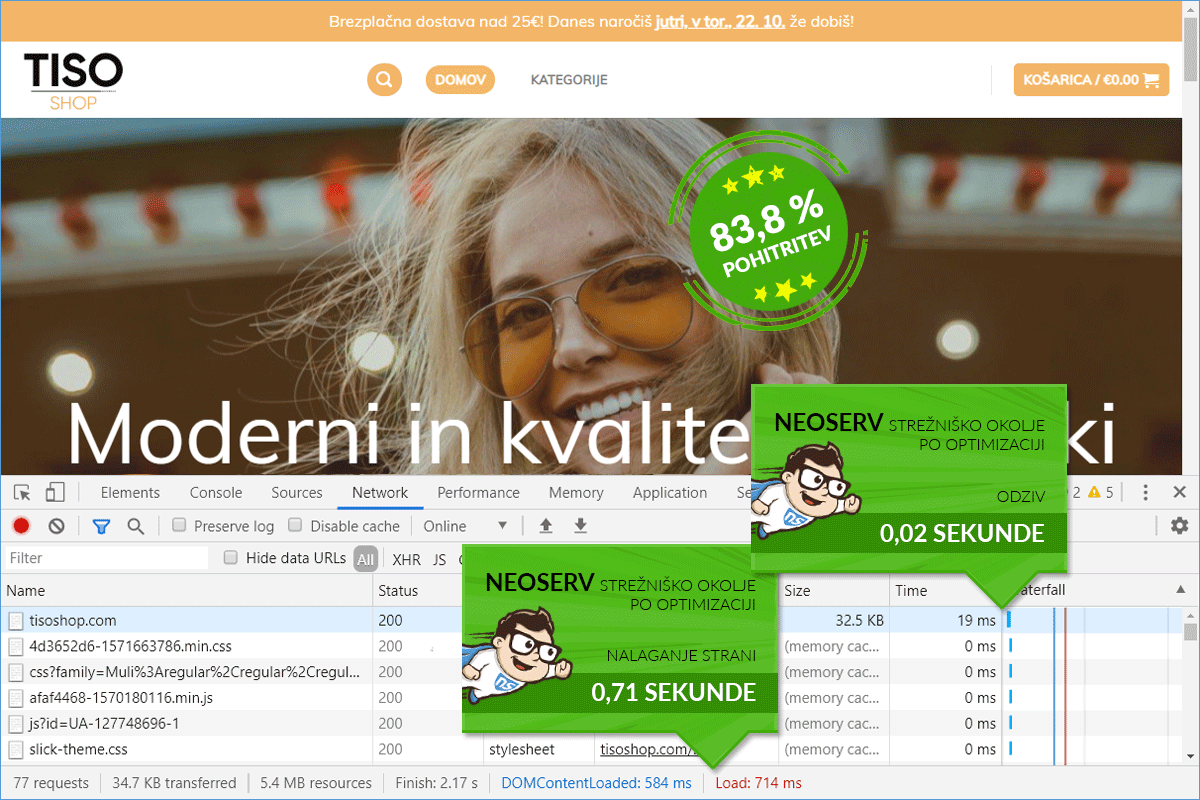Toggle the device toolbar icon

(55, 492)
